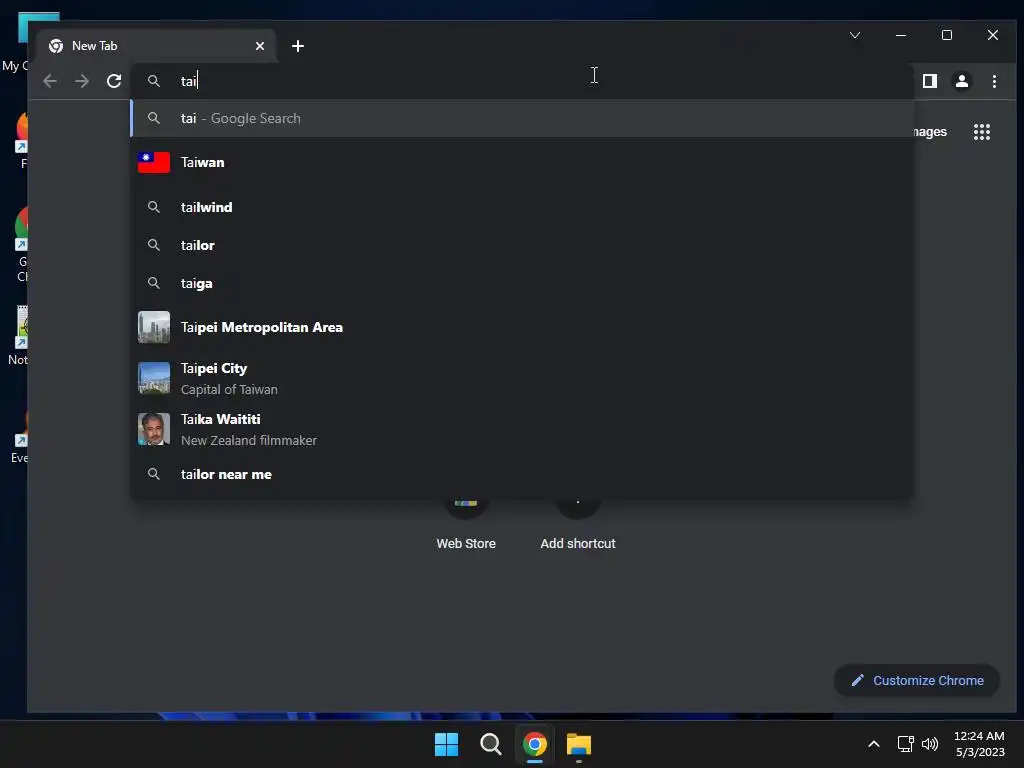The image size is (1024, 768).
Task: Select Taipei City suggestion
Action: pos(522,378)
